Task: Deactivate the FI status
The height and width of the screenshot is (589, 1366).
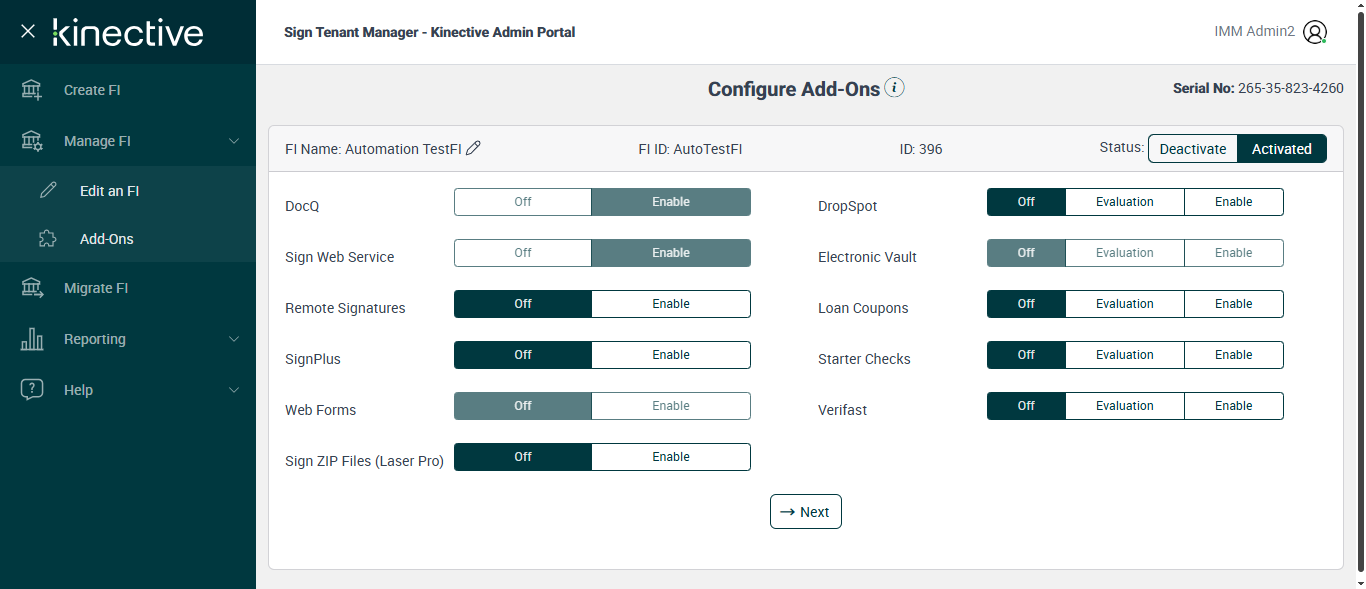Action: click(1192, 149)
